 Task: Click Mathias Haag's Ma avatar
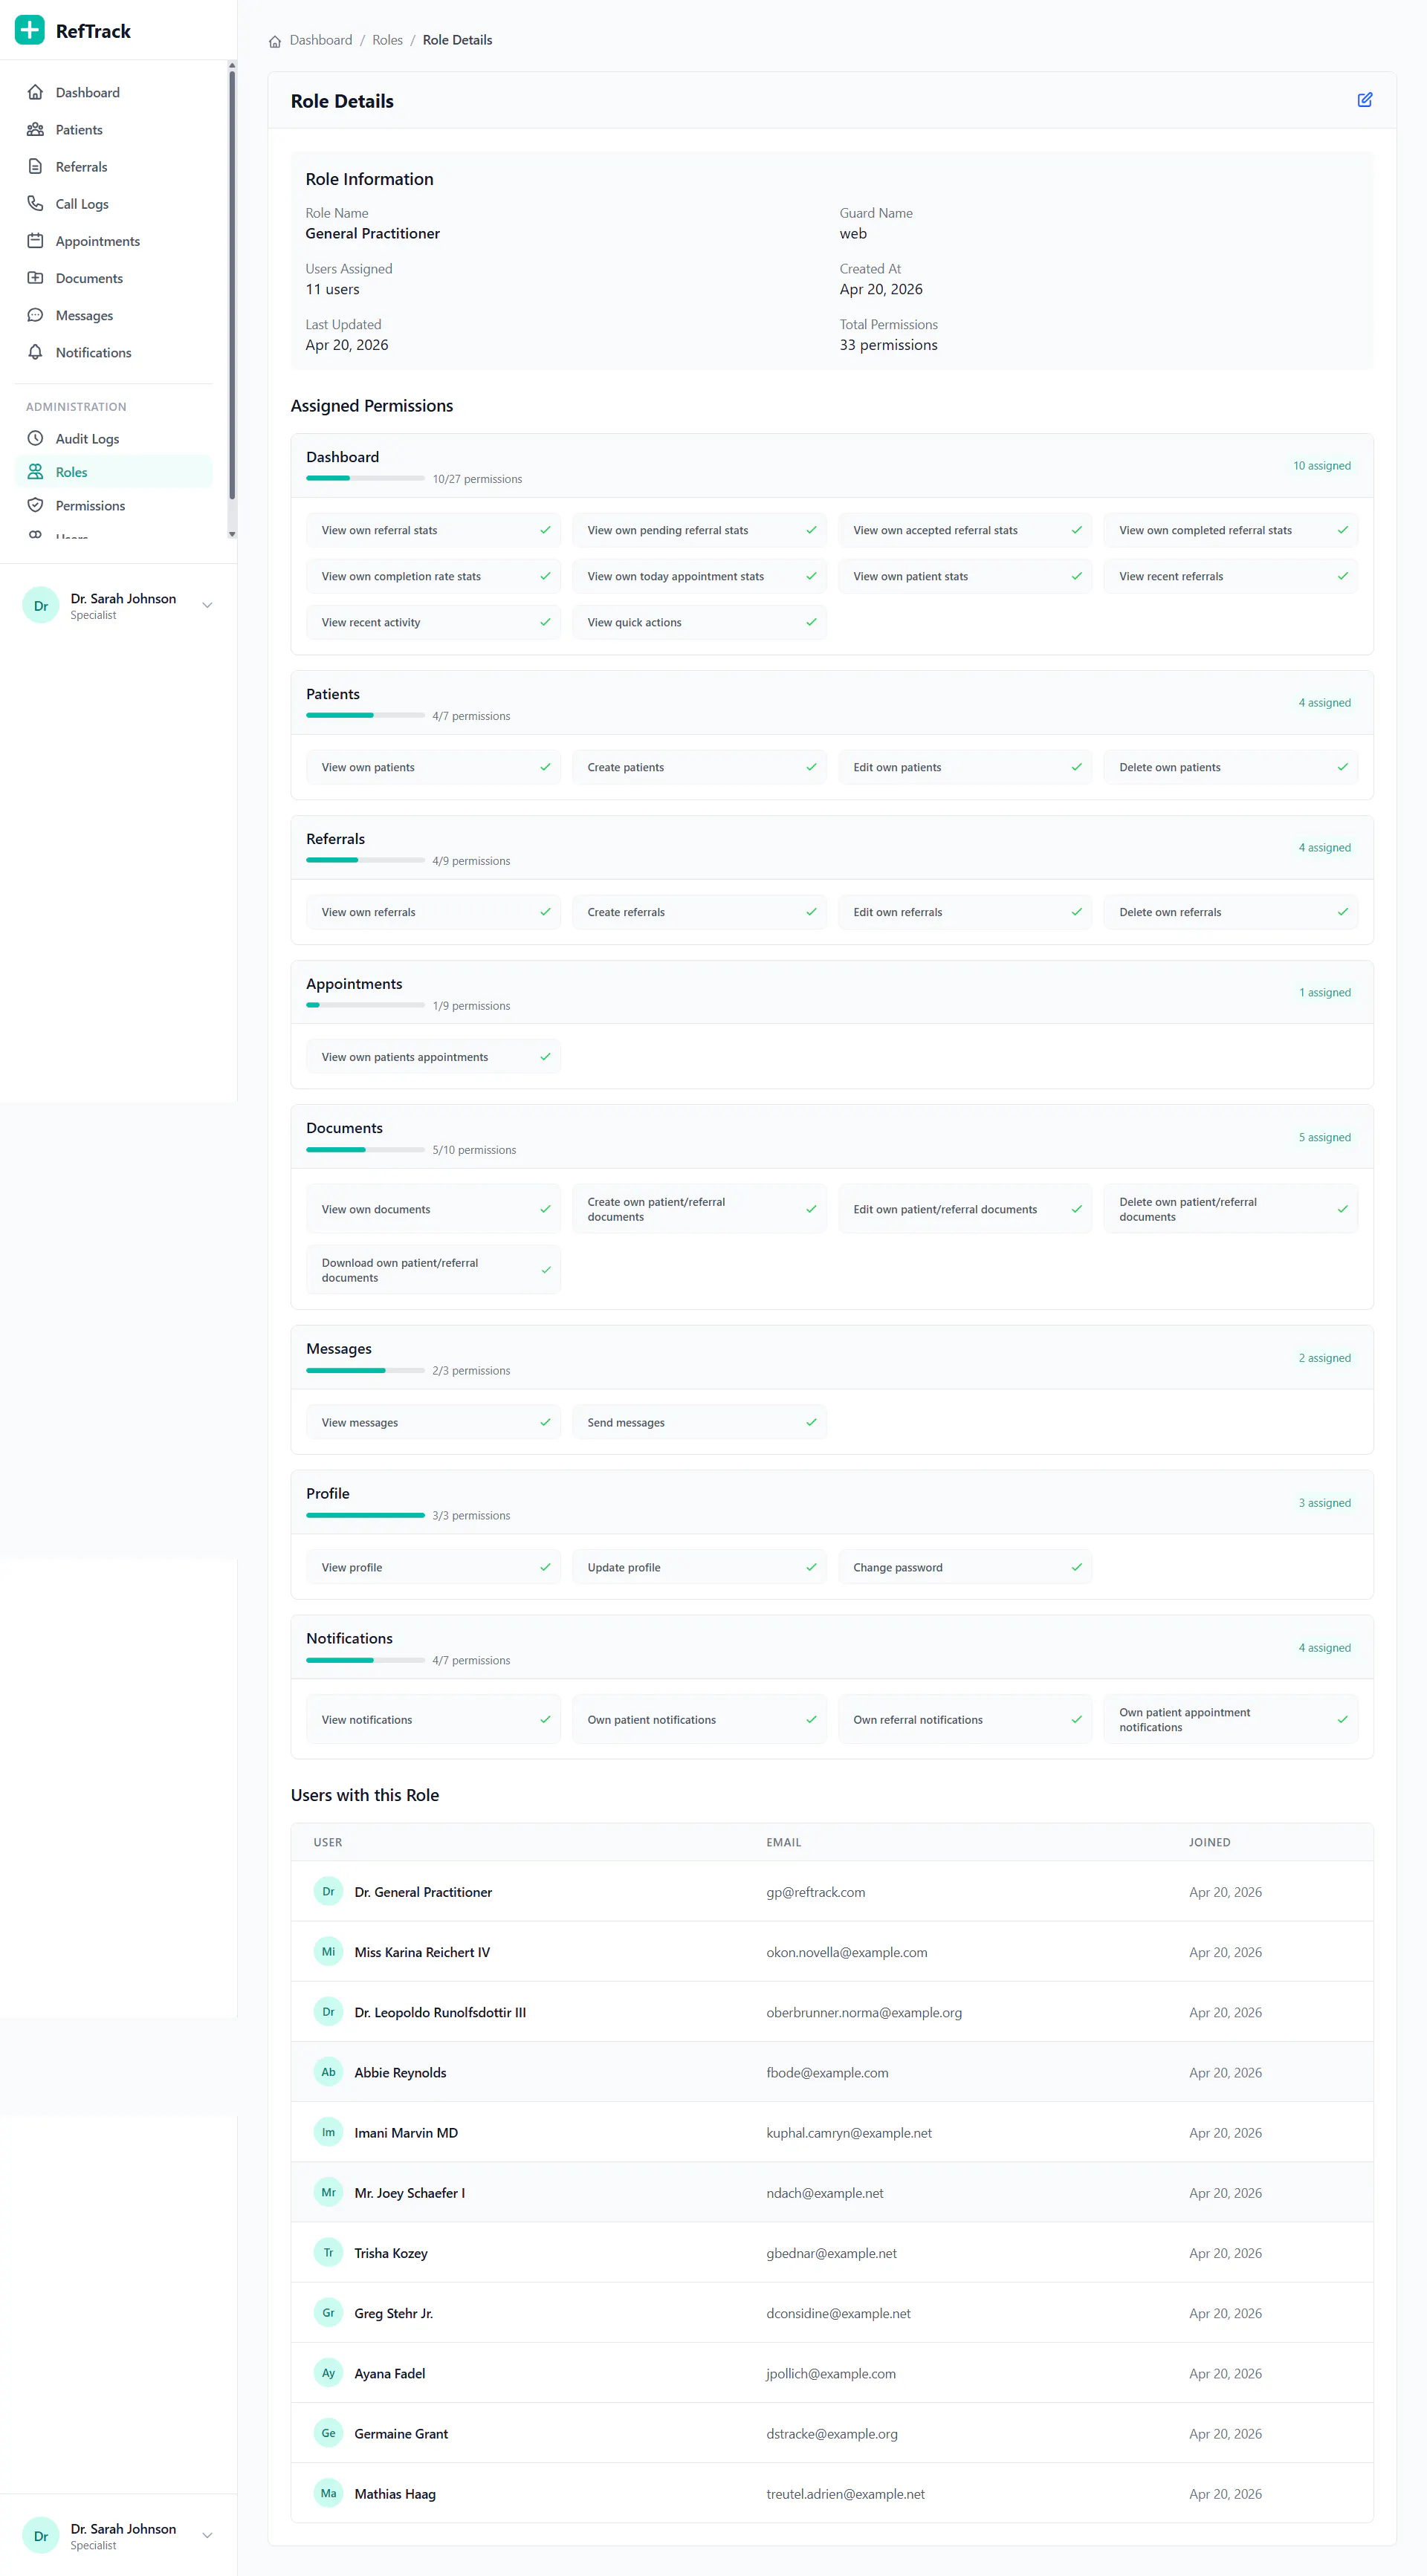328,2493
